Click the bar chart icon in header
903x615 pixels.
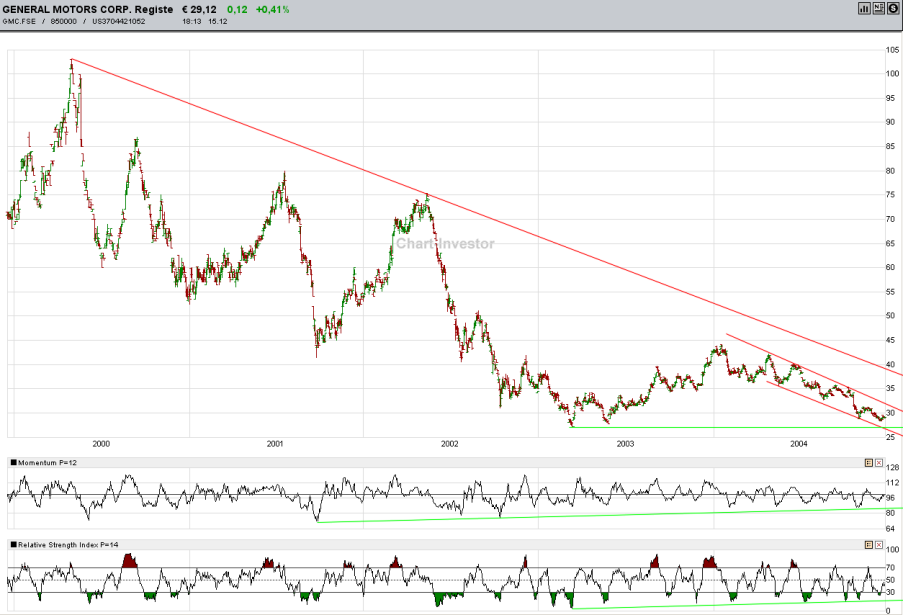point(864,8)
